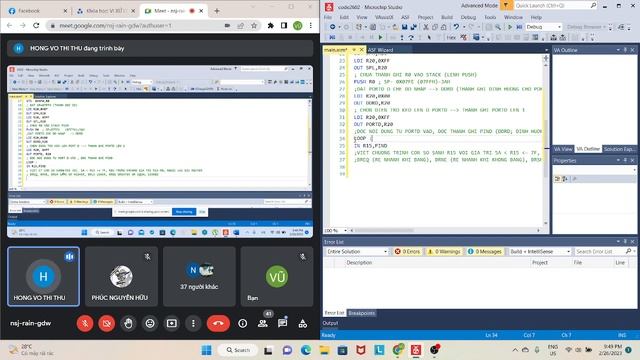640x360 pixels.
Task: Open the chat panel in Meet
Action: tap(282, 323)
